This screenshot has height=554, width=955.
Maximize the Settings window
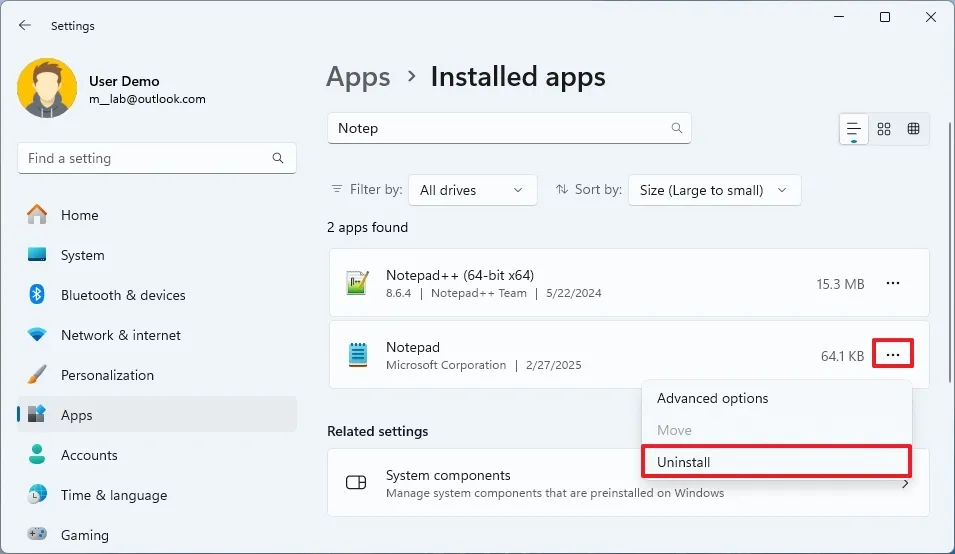[x=885, y=17]
